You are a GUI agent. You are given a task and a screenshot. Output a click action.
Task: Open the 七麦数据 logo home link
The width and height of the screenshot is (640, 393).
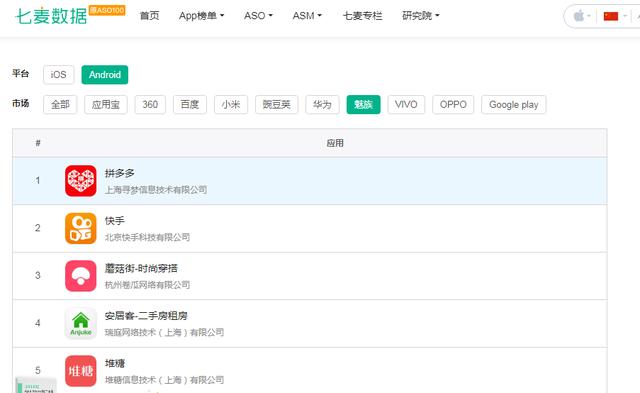(x=51, y=16)
